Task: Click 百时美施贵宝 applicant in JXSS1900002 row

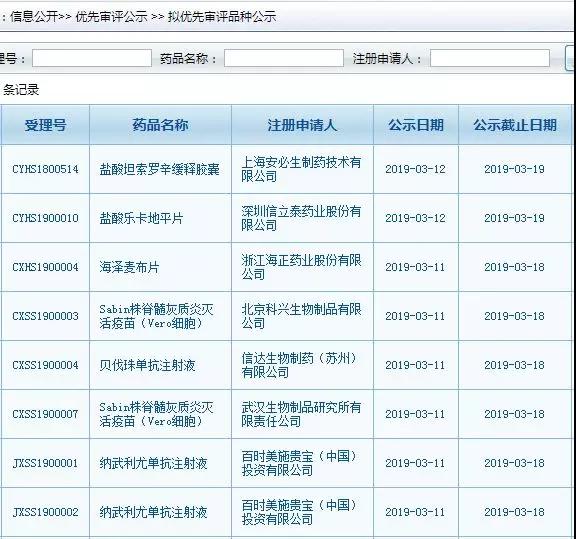Action: pos(299,512)
